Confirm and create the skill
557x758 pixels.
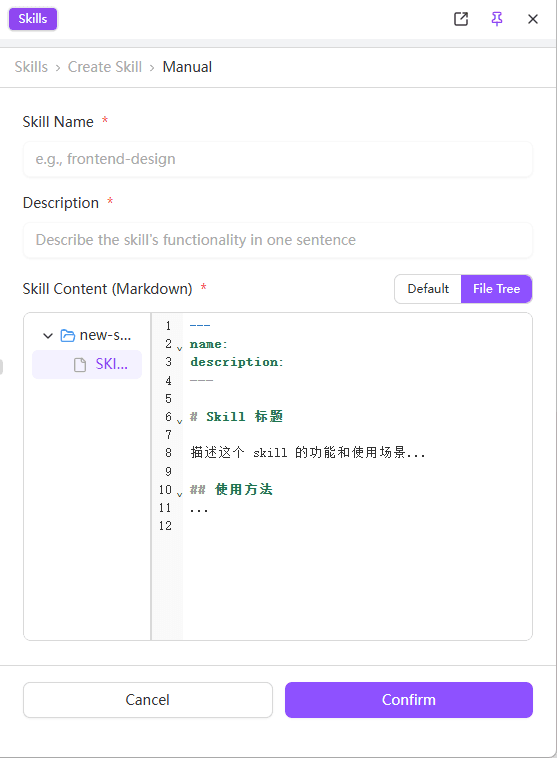(x=409, y=700)
